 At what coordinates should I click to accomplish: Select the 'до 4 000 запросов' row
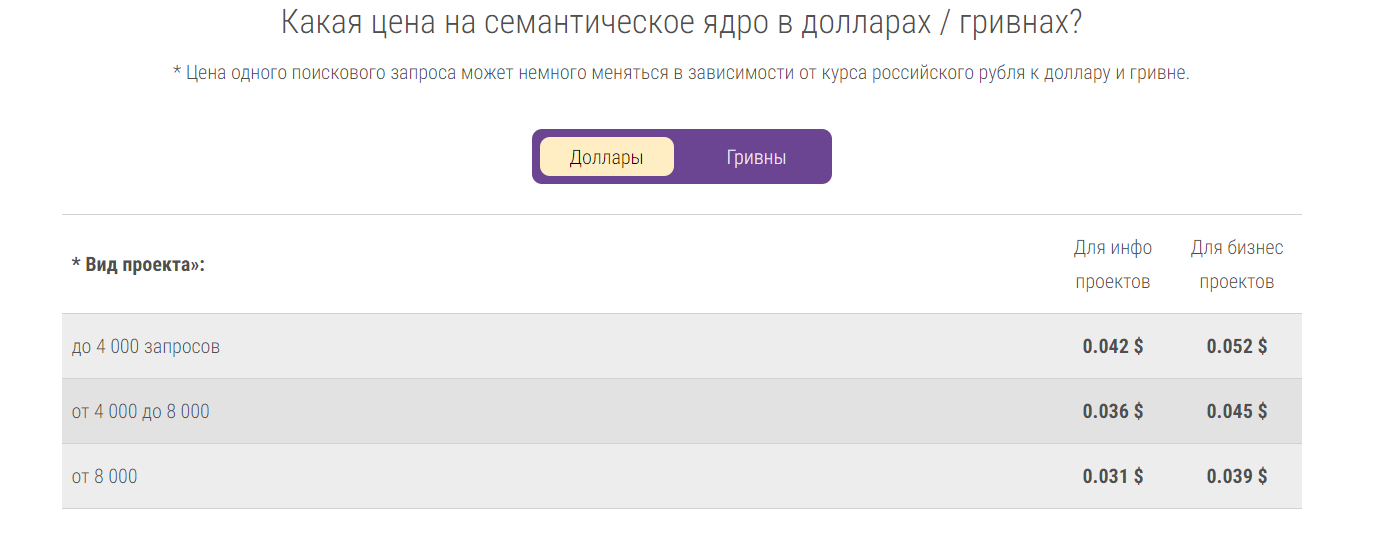click(x=681, y=346)
